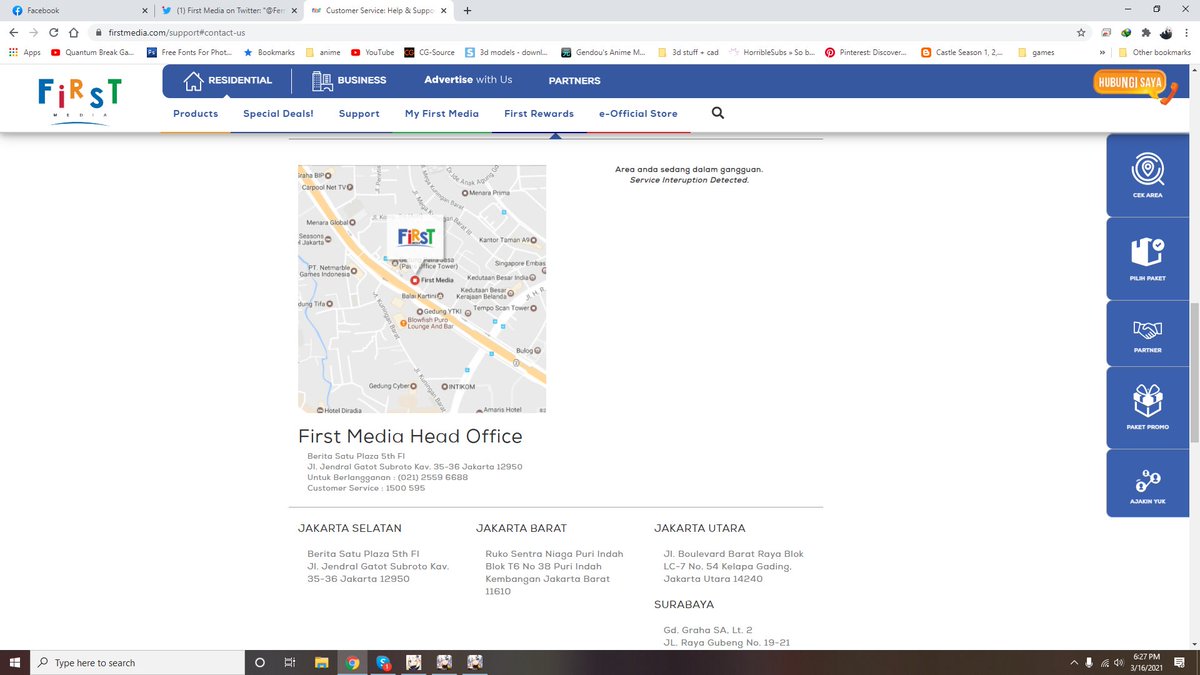Open the Windows Start menu
Viewport: 1200px width, 675px height.
coord(13,662)
